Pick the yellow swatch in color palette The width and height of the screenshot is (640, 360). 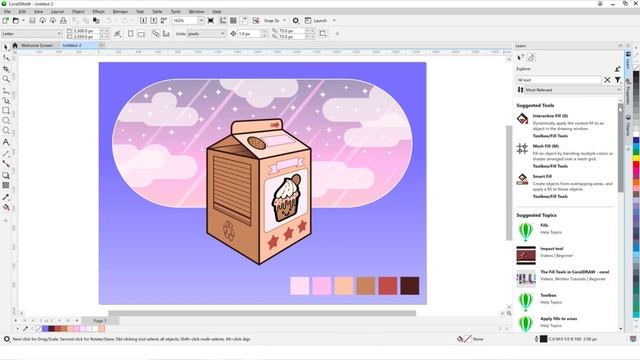click(x=636, y=158)
